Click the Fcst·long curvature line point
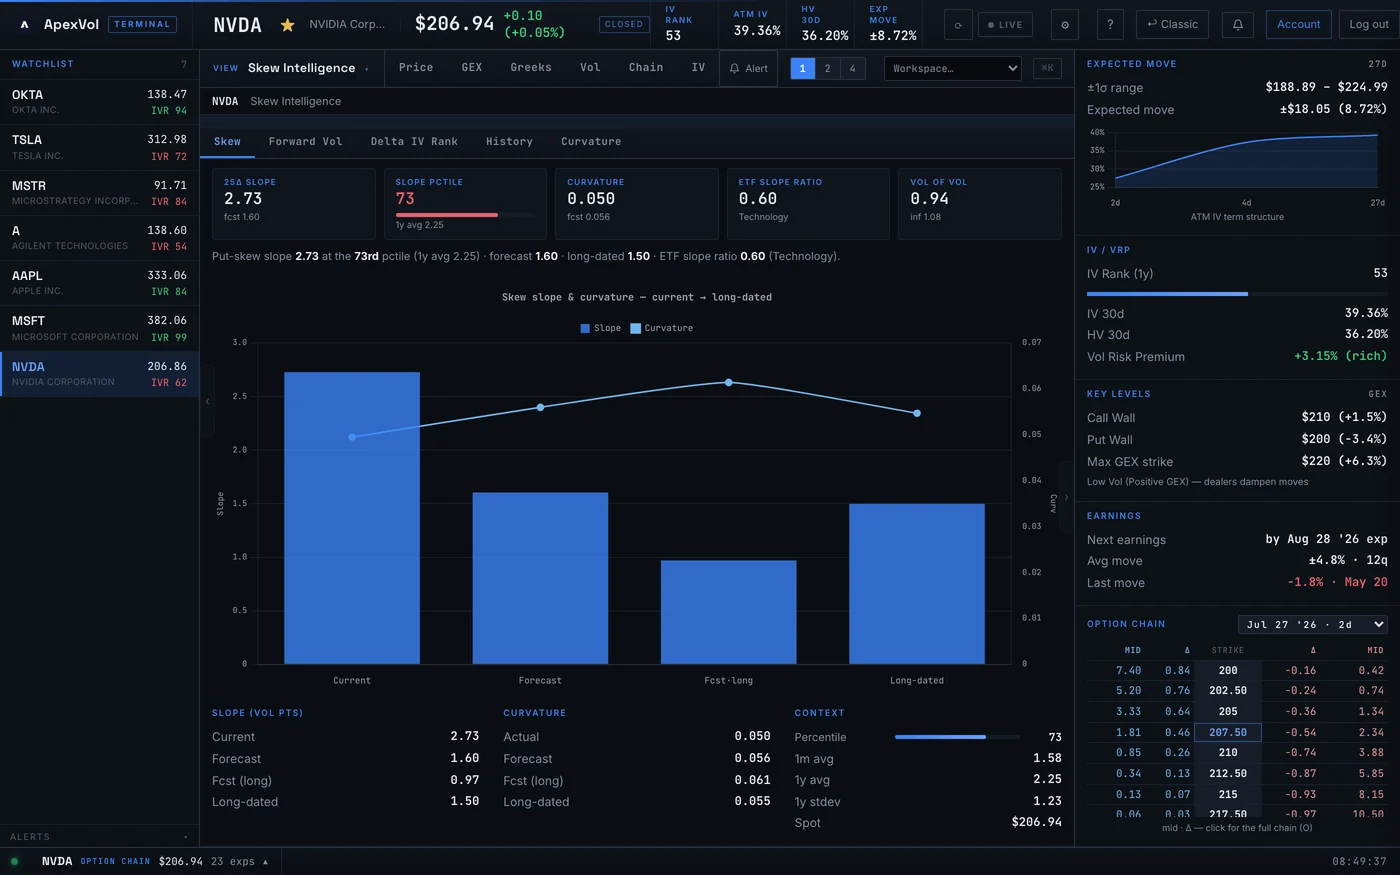Image resolution: width=1400 pixels, height=875 pixels. point(728,382)
